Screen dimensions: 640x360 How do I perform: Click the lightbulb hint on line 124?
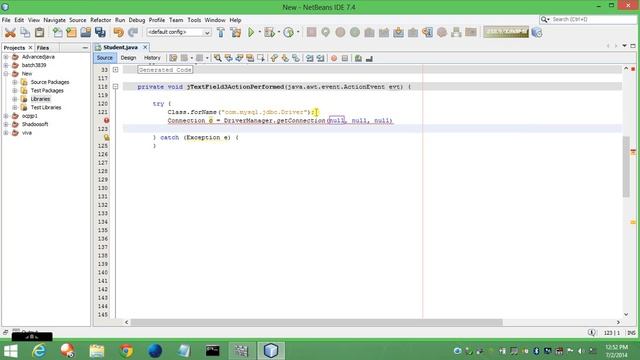click(x=107, y=138)
